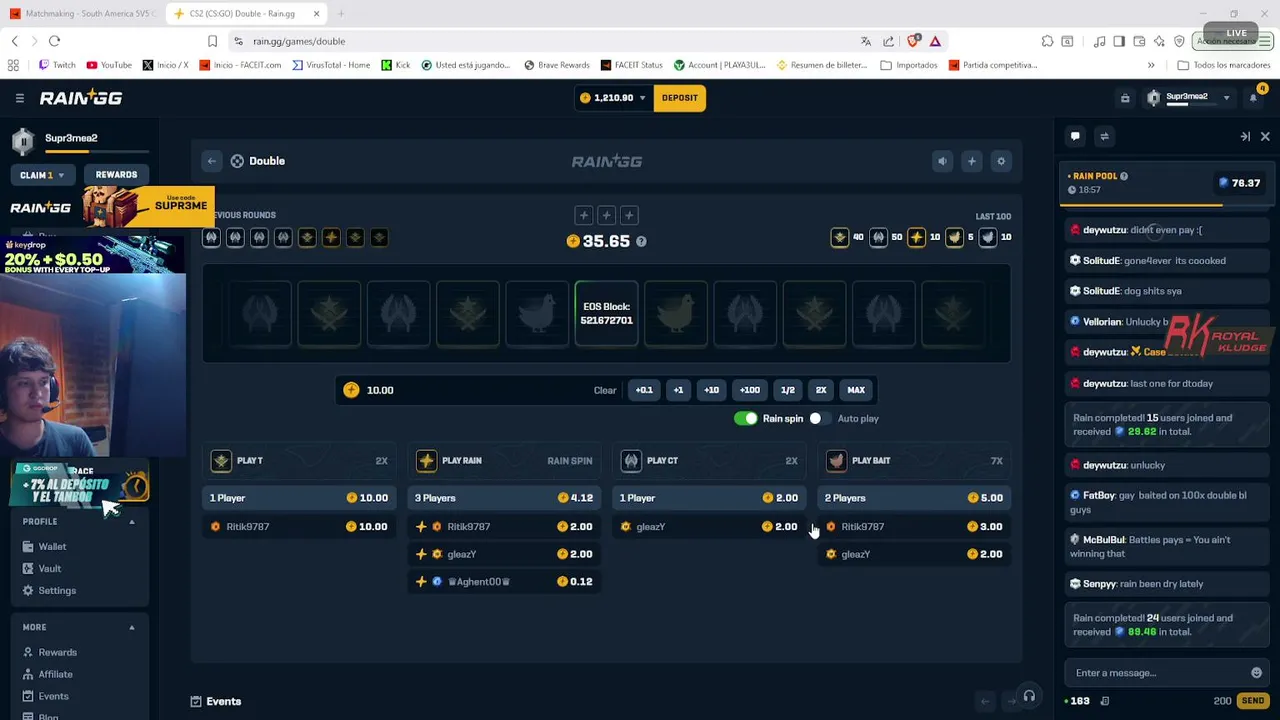Screen dimensions: 1280x720
Task: Click previous arrow in Events section
Action: [x=985, y=701]
